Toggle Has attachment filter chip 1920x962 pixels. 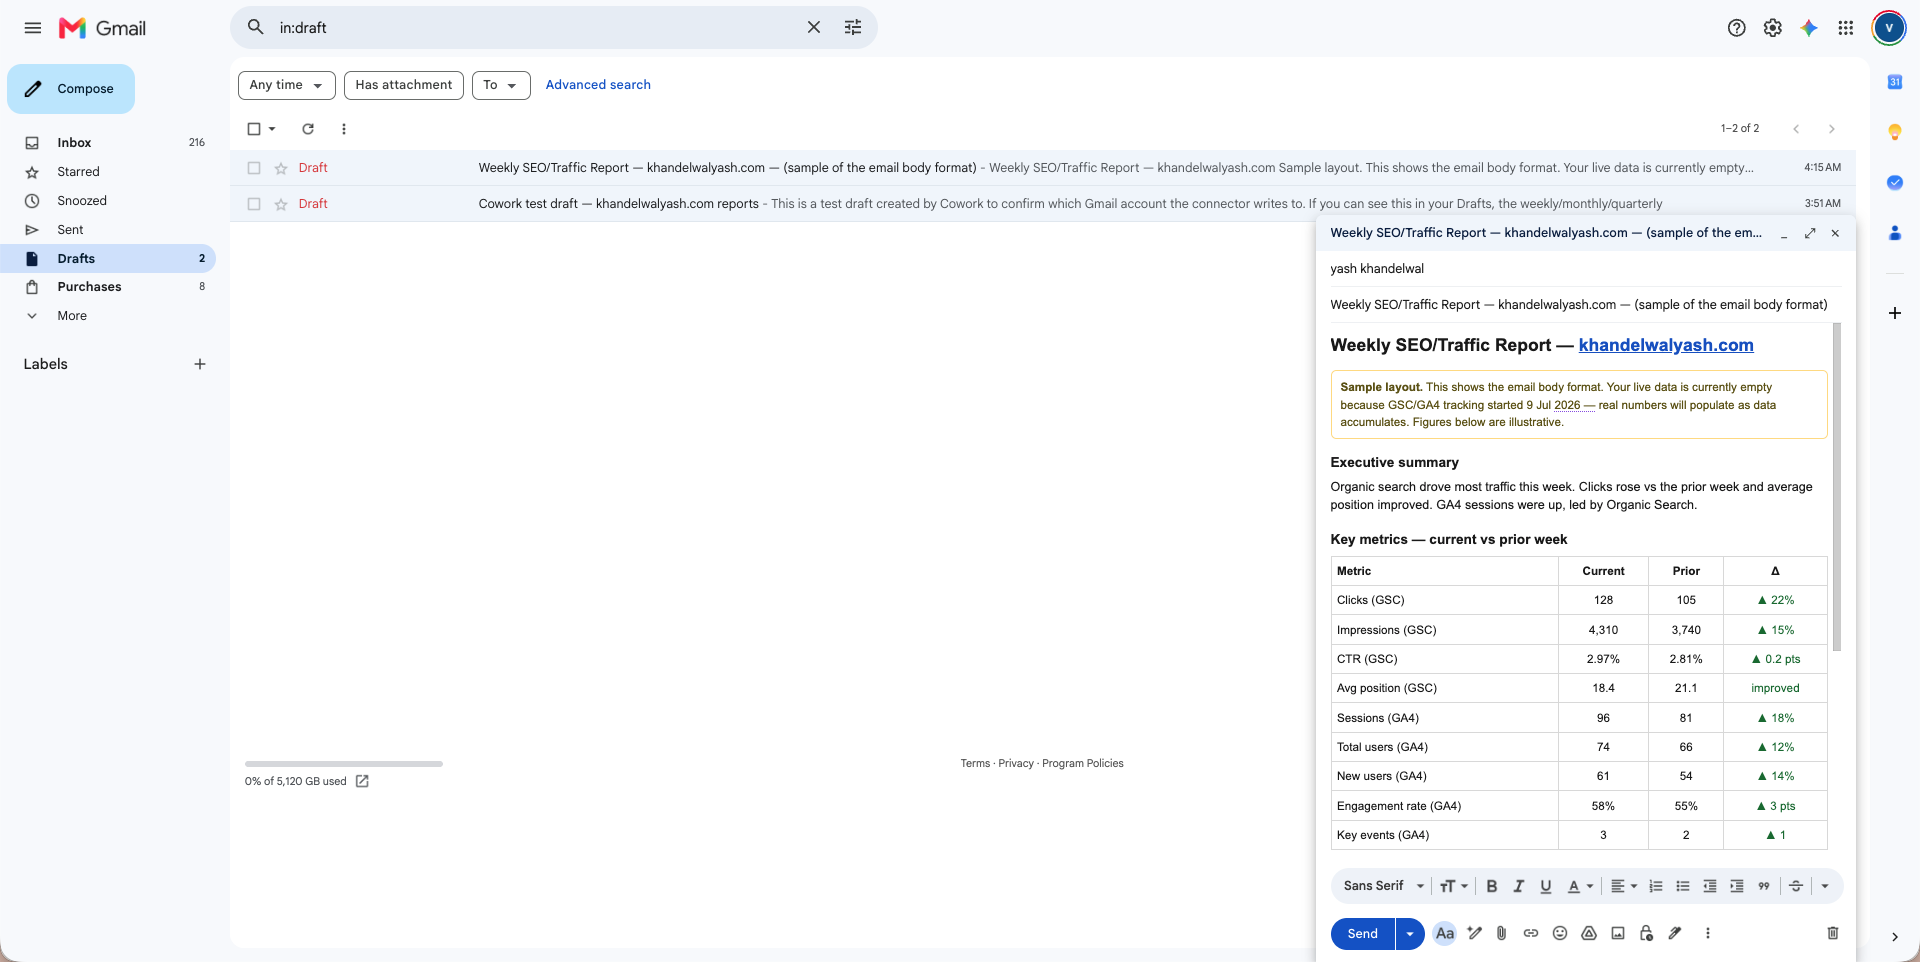pyautogui.click(x=404, y=85)
